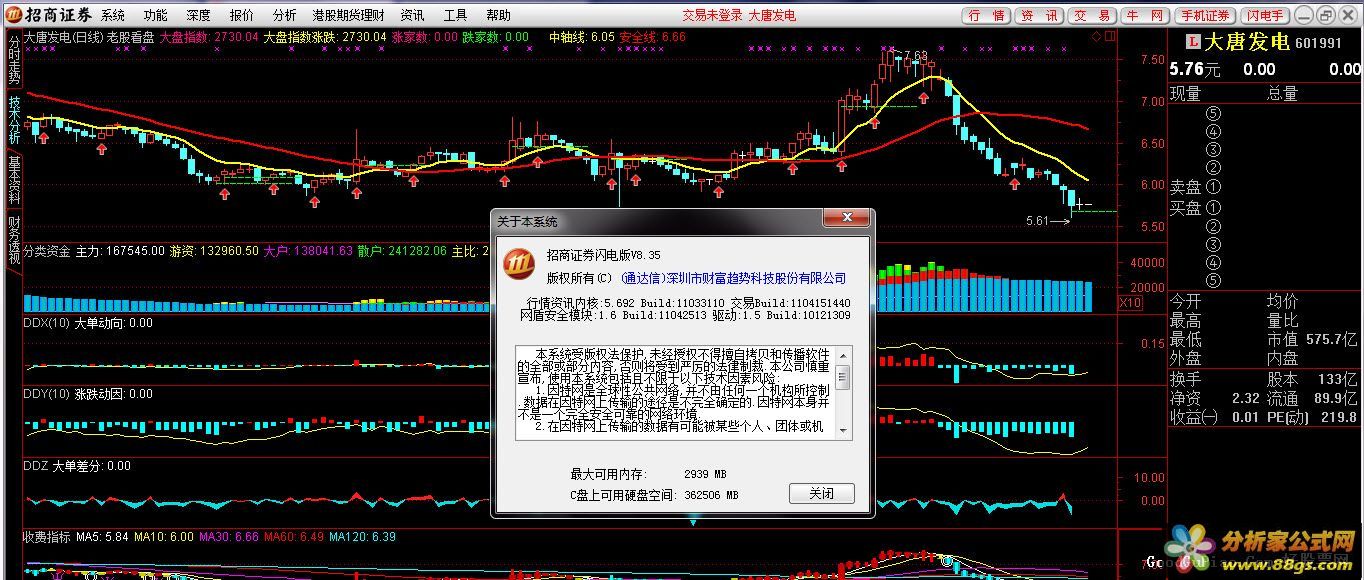
Task: Click the diamond icon at chart top-right
Action: (x=1095, y=36)
